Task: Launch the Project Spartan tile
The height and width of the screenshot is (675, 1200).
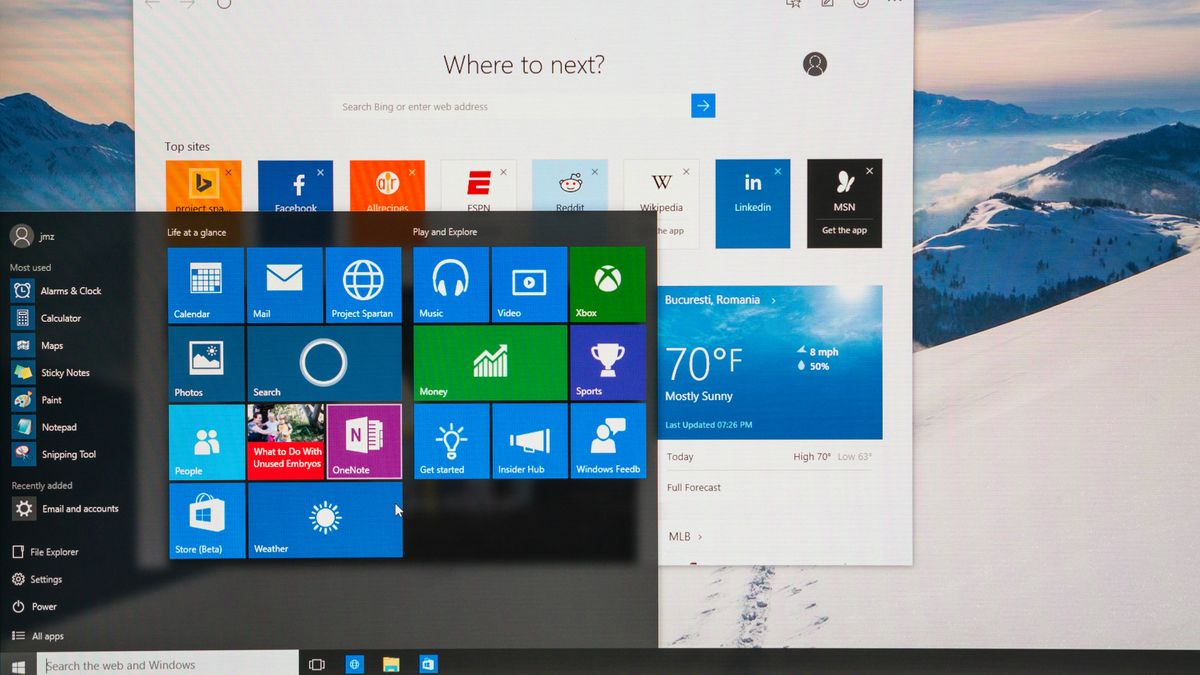Action: tap(363, 285)
